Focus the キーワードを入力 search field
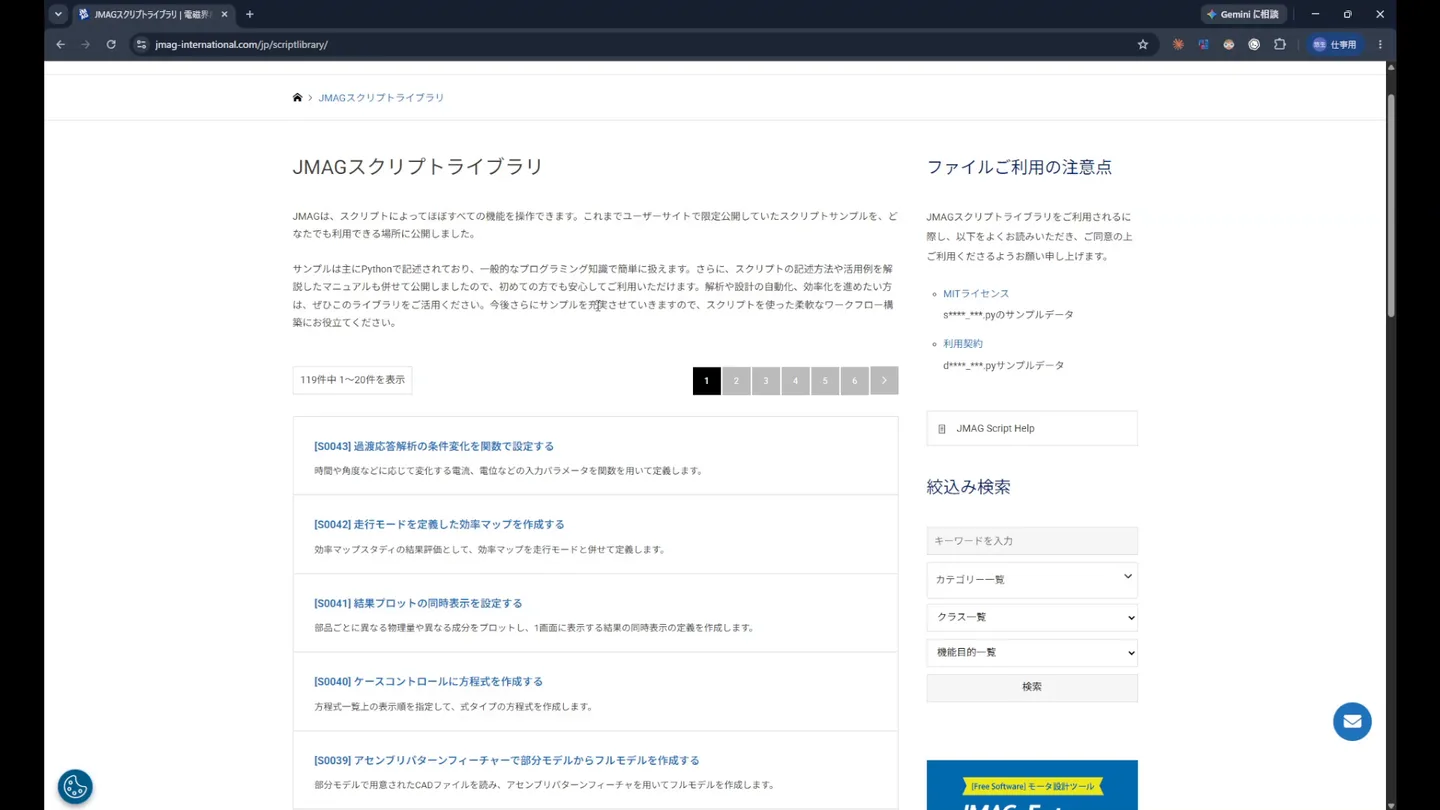This screenshot has height=810, width=1440. pos(1032,541)
